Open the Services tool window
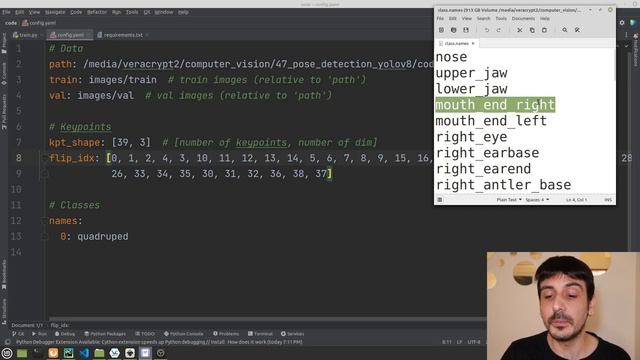 click(x=292, y=334)
